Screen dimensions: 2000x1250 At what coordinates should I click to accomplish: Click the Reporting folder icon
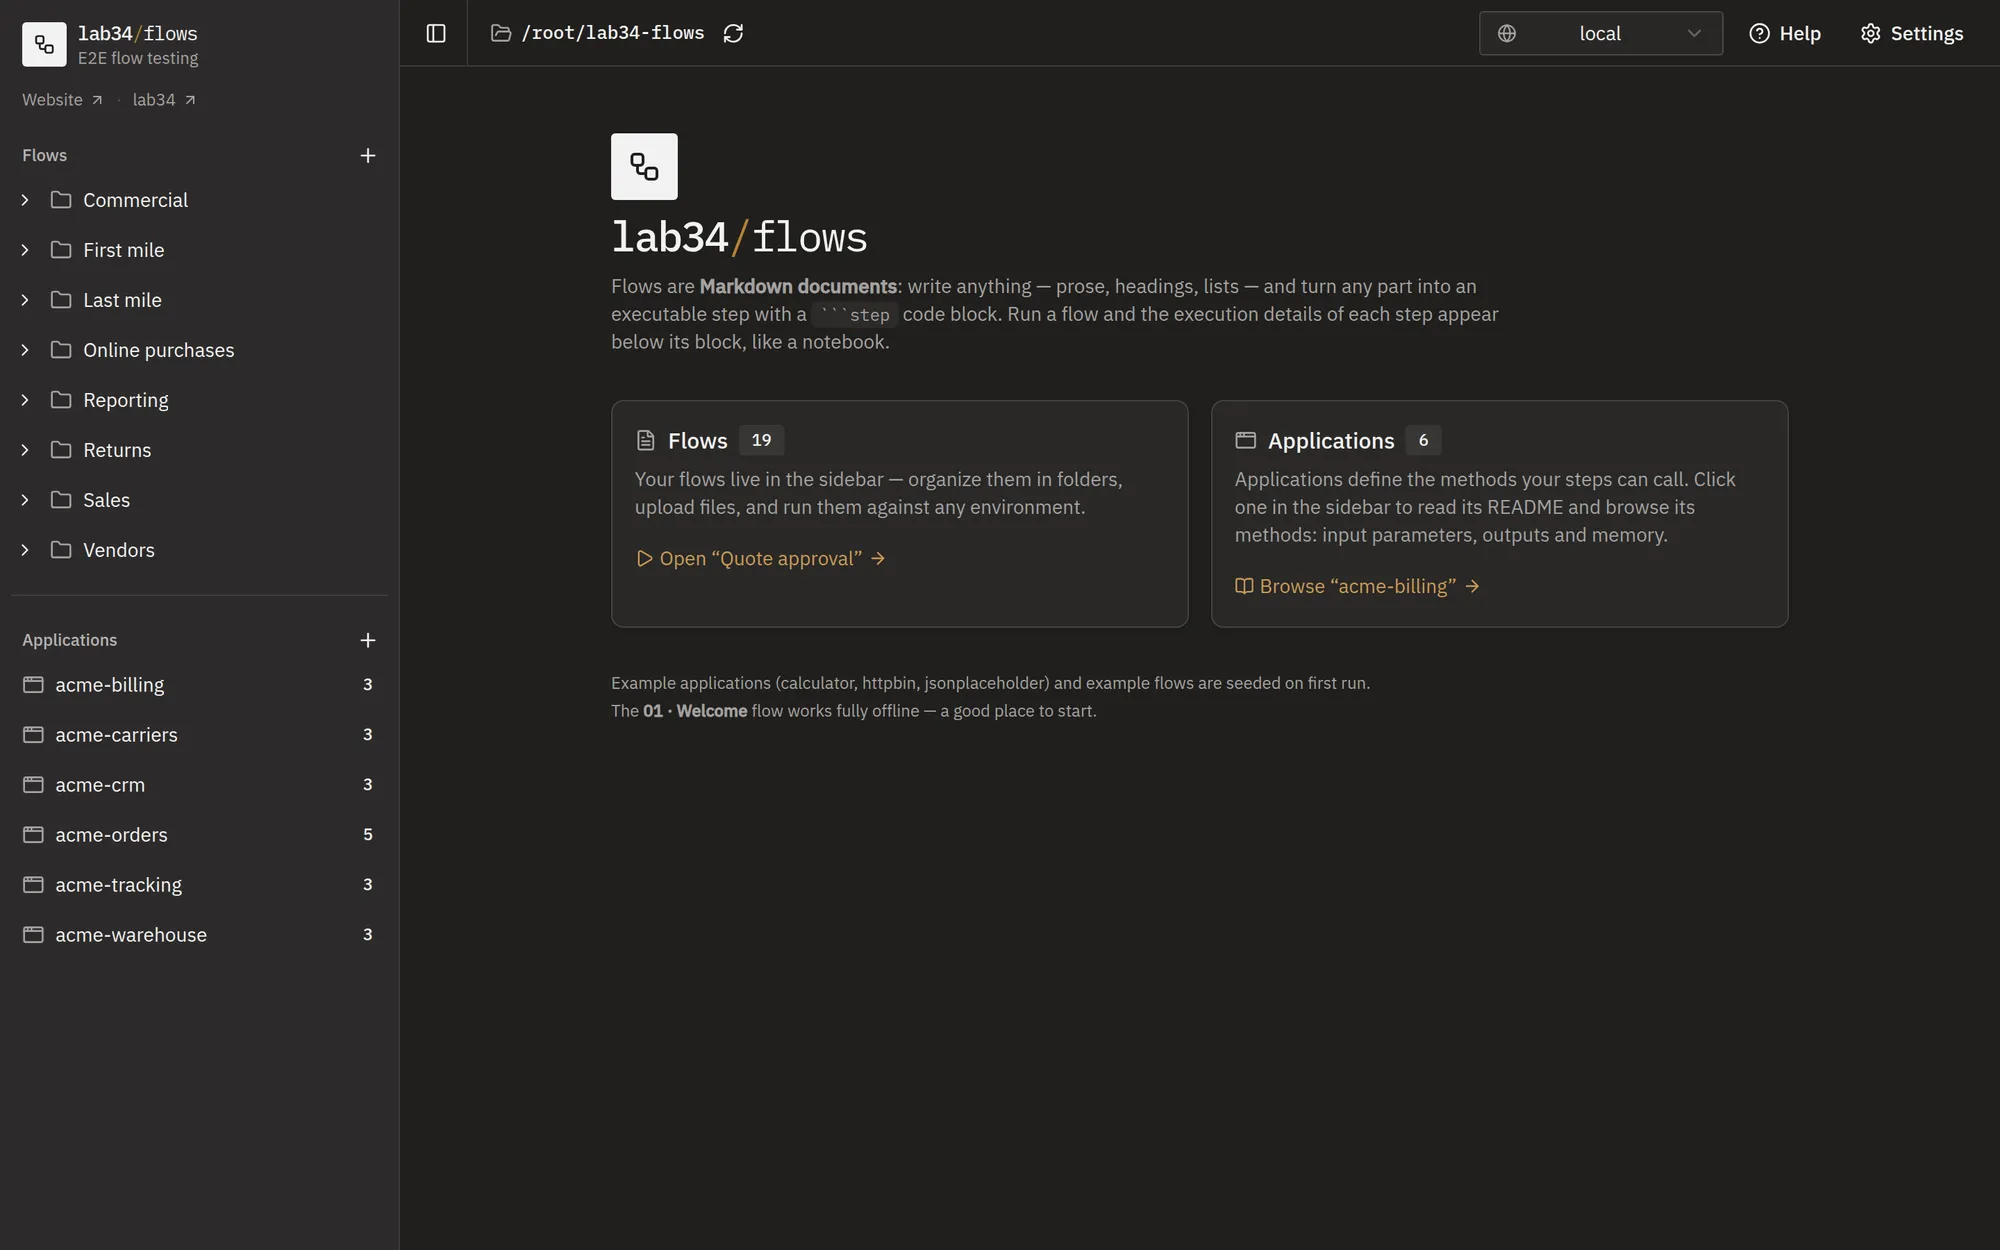[x=61, y=399]
